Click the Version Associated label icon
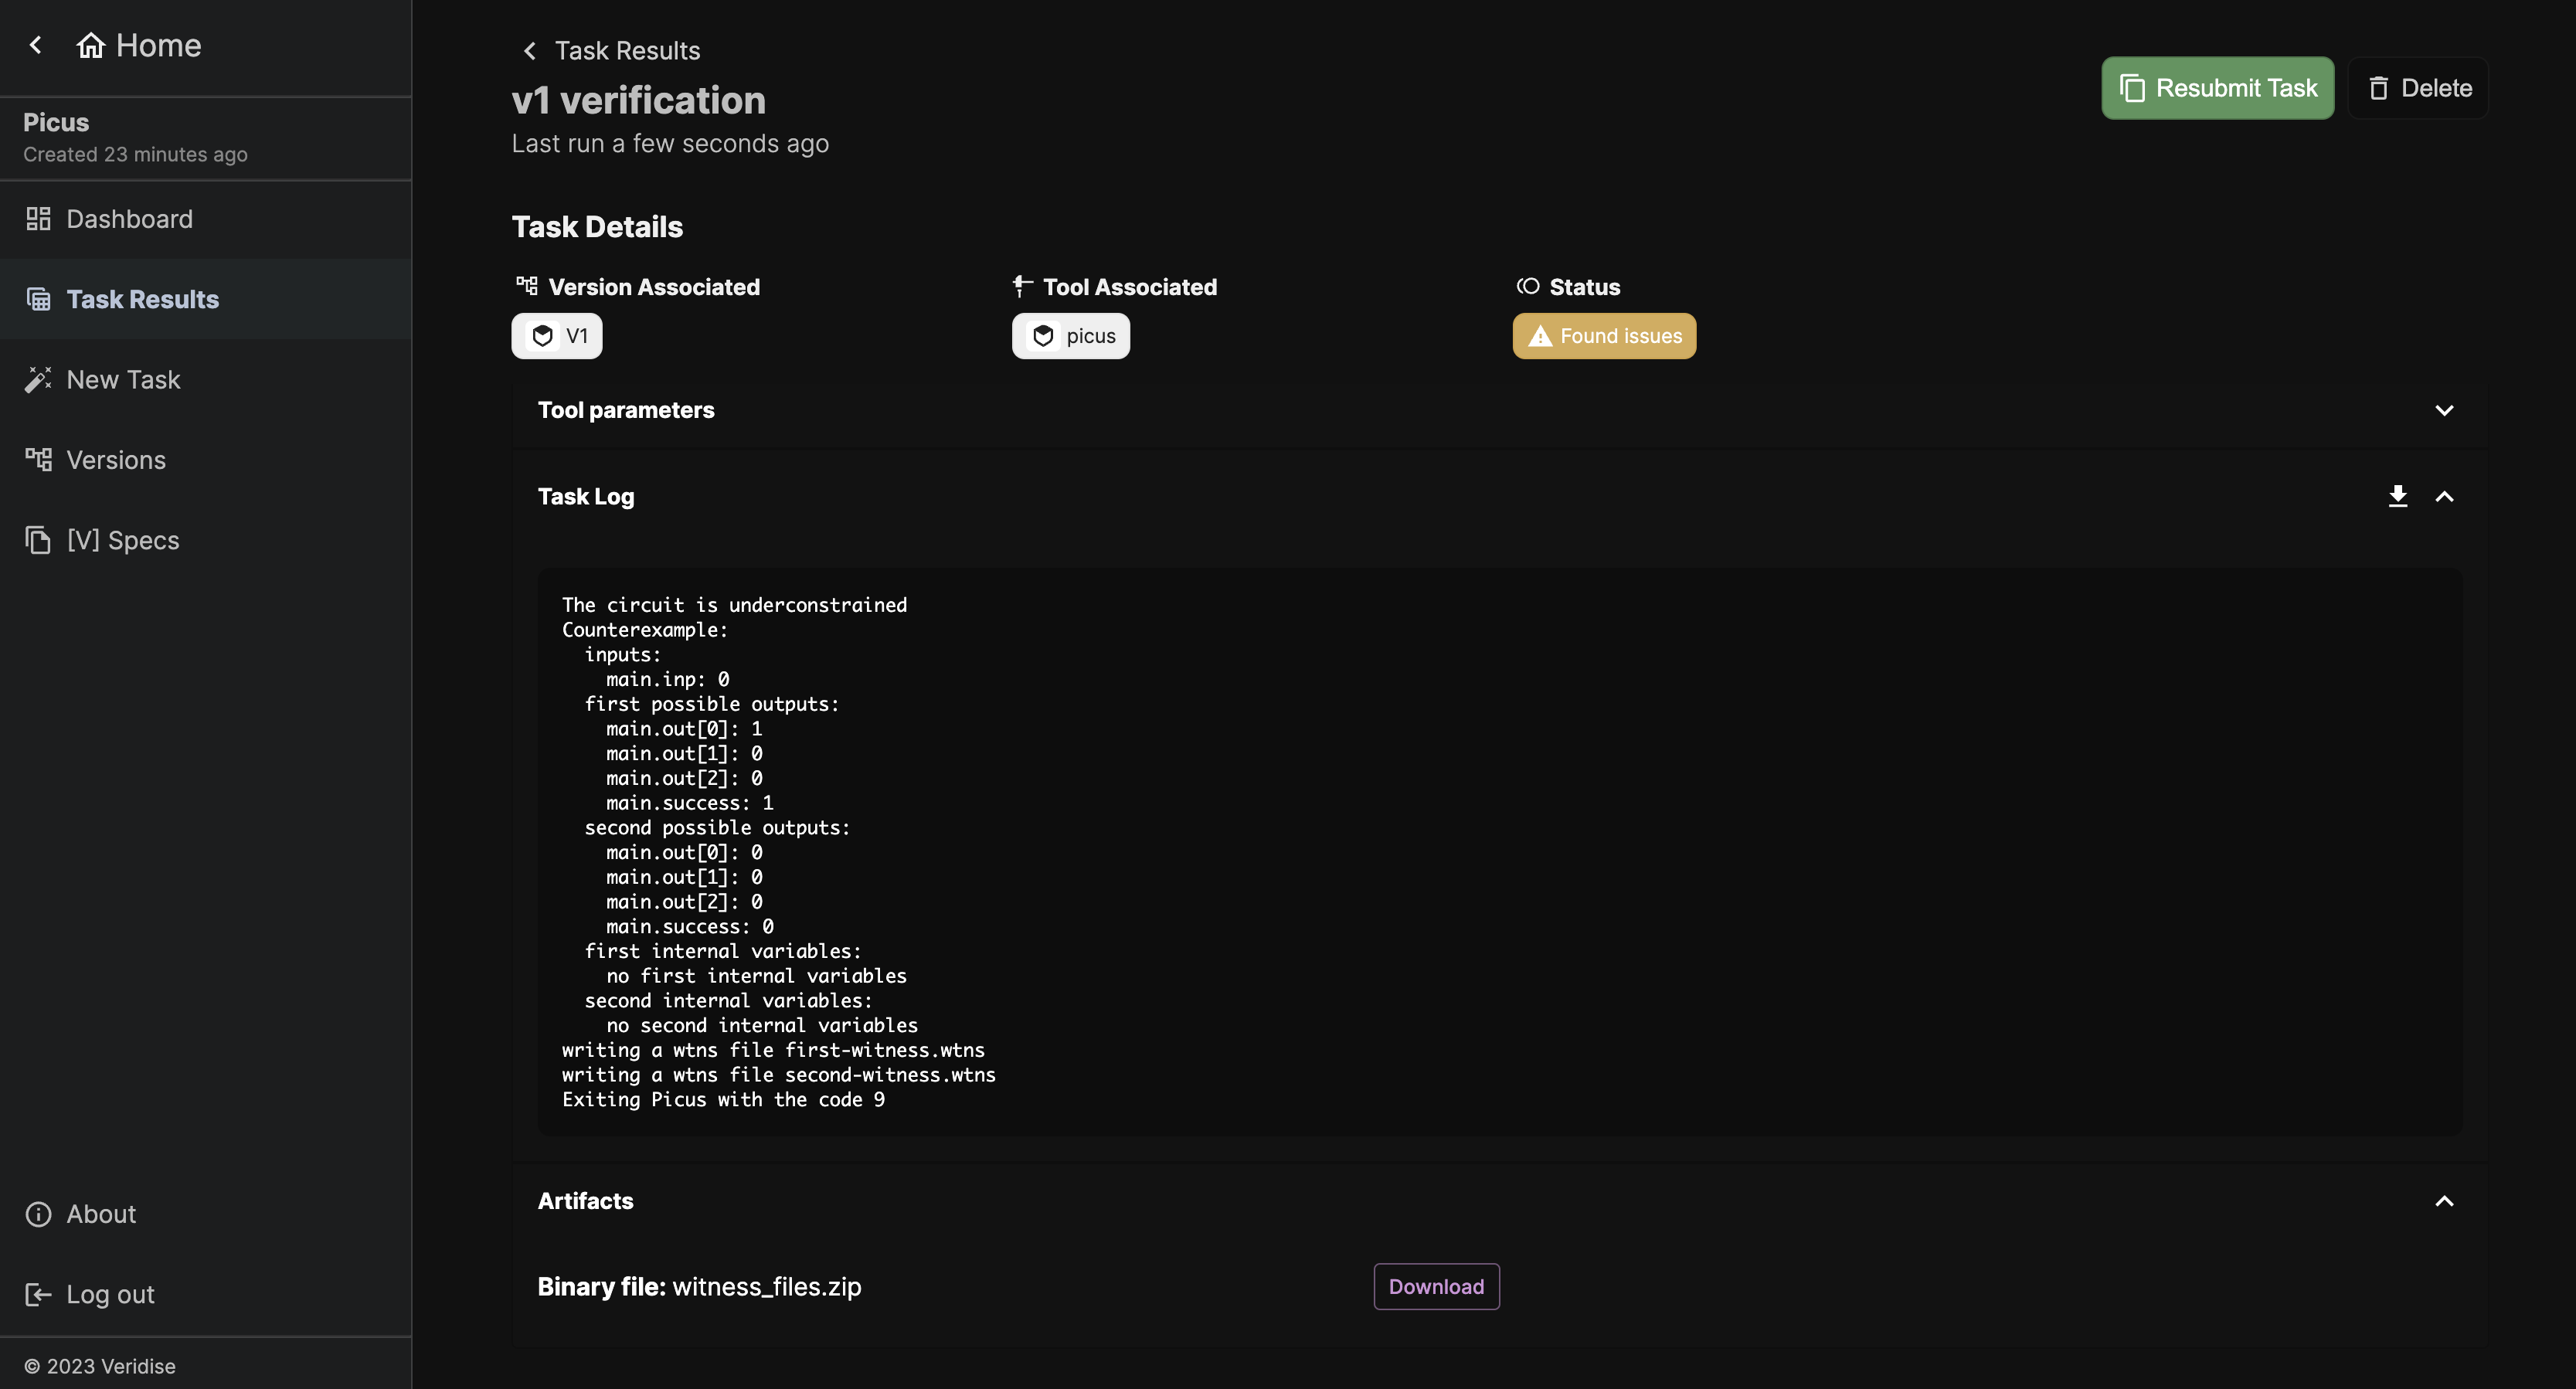Screen dimensions: 2576x1389 coord(527,286)
